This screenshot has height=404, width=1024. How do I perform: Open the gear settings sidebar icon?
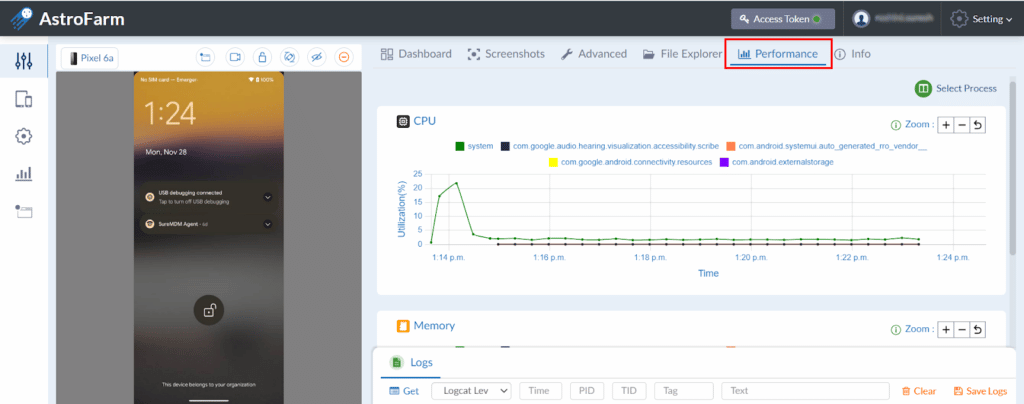(x=24, y=136)
